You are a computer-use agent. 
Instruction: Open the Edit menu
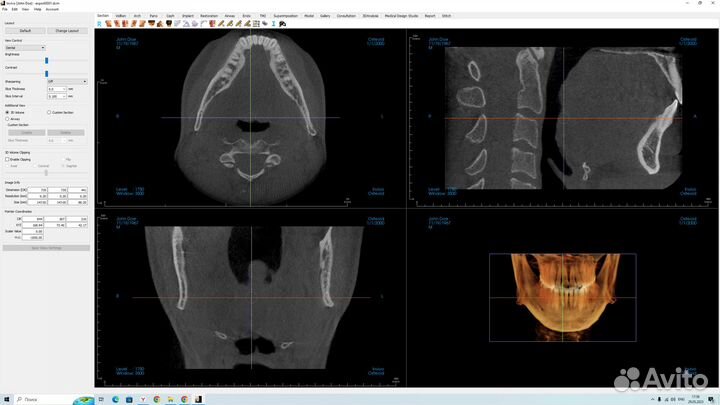15,9
